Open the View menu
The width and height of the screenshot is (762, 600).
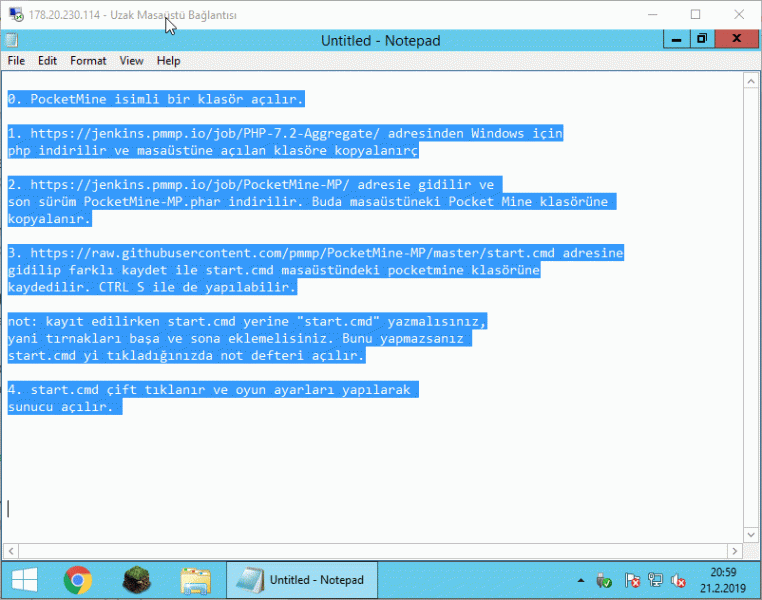131,61
